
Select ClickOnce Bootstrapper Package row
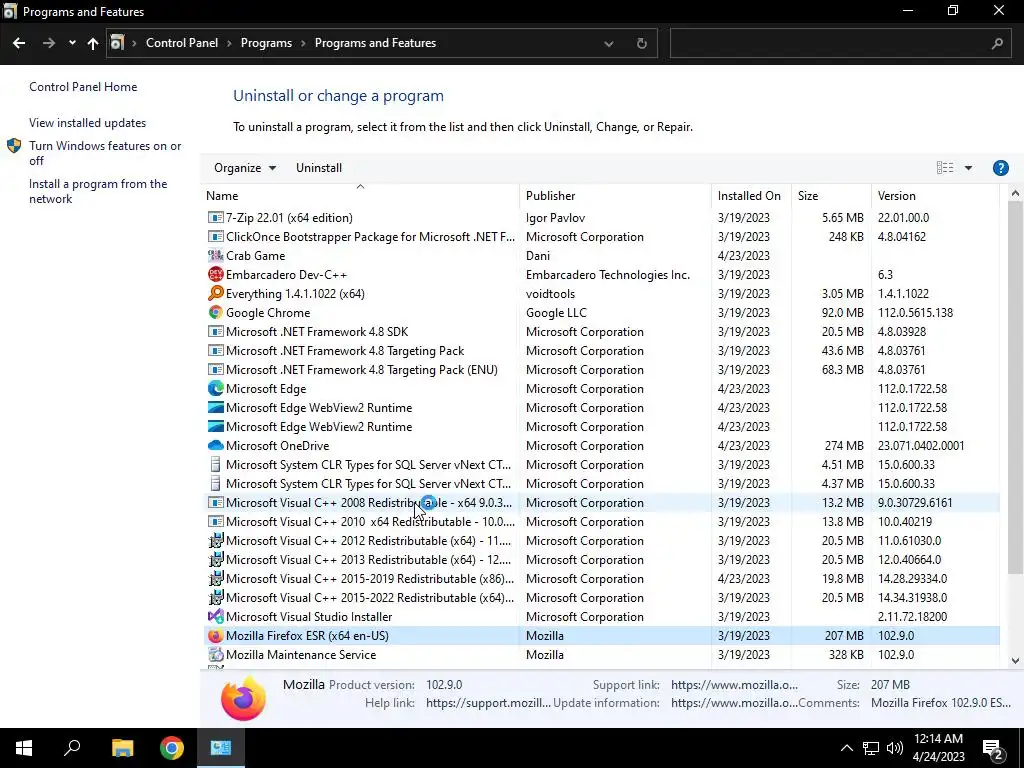tap(601, 236)
